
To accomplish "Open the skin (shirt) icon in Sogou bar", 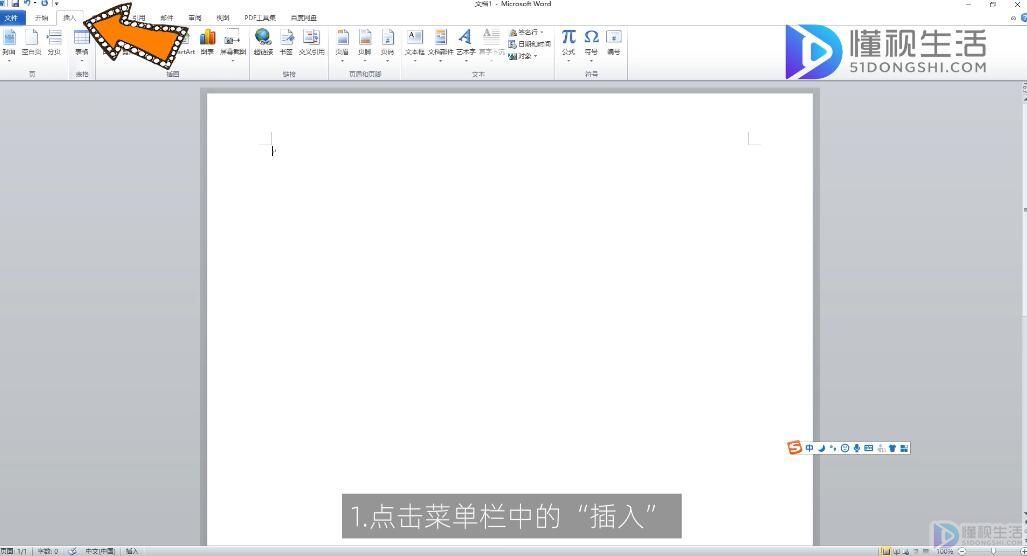I will click(892, 448).
